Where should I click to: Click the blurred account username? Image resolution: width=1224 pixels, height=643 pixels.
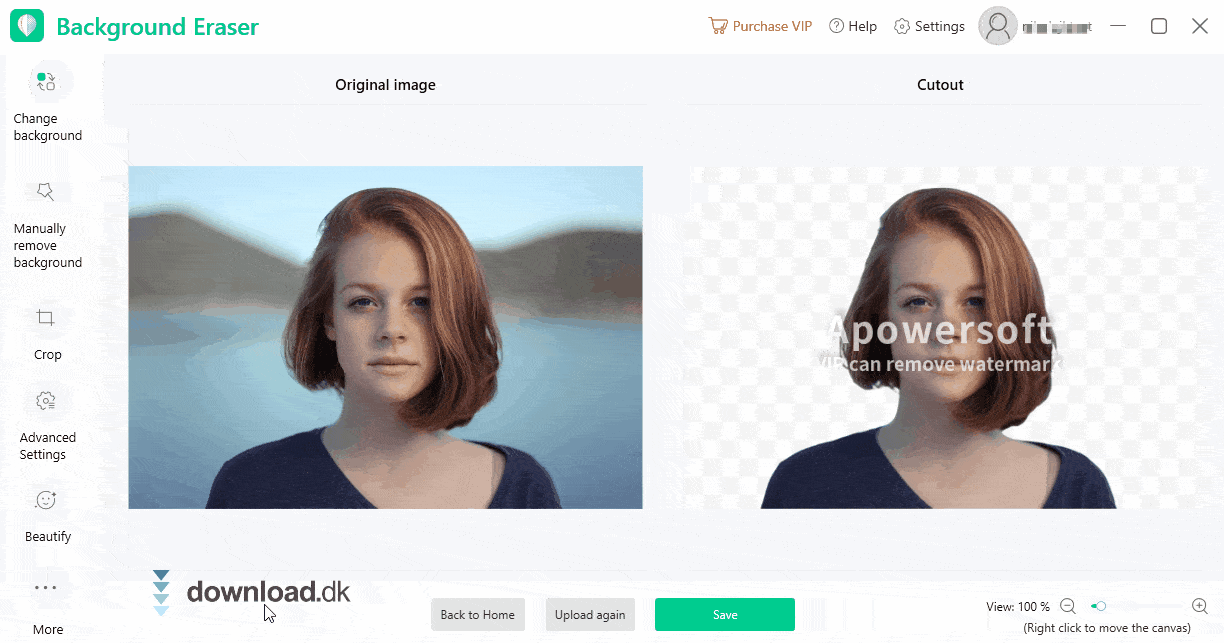pos(1056,27)
